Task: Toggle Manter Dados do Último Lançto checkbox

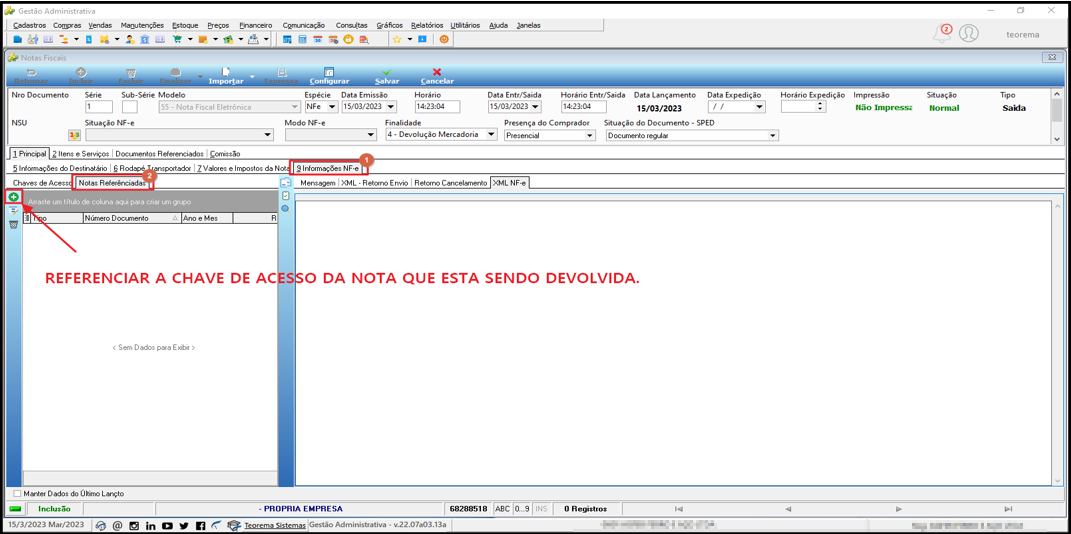Action: 18,493
